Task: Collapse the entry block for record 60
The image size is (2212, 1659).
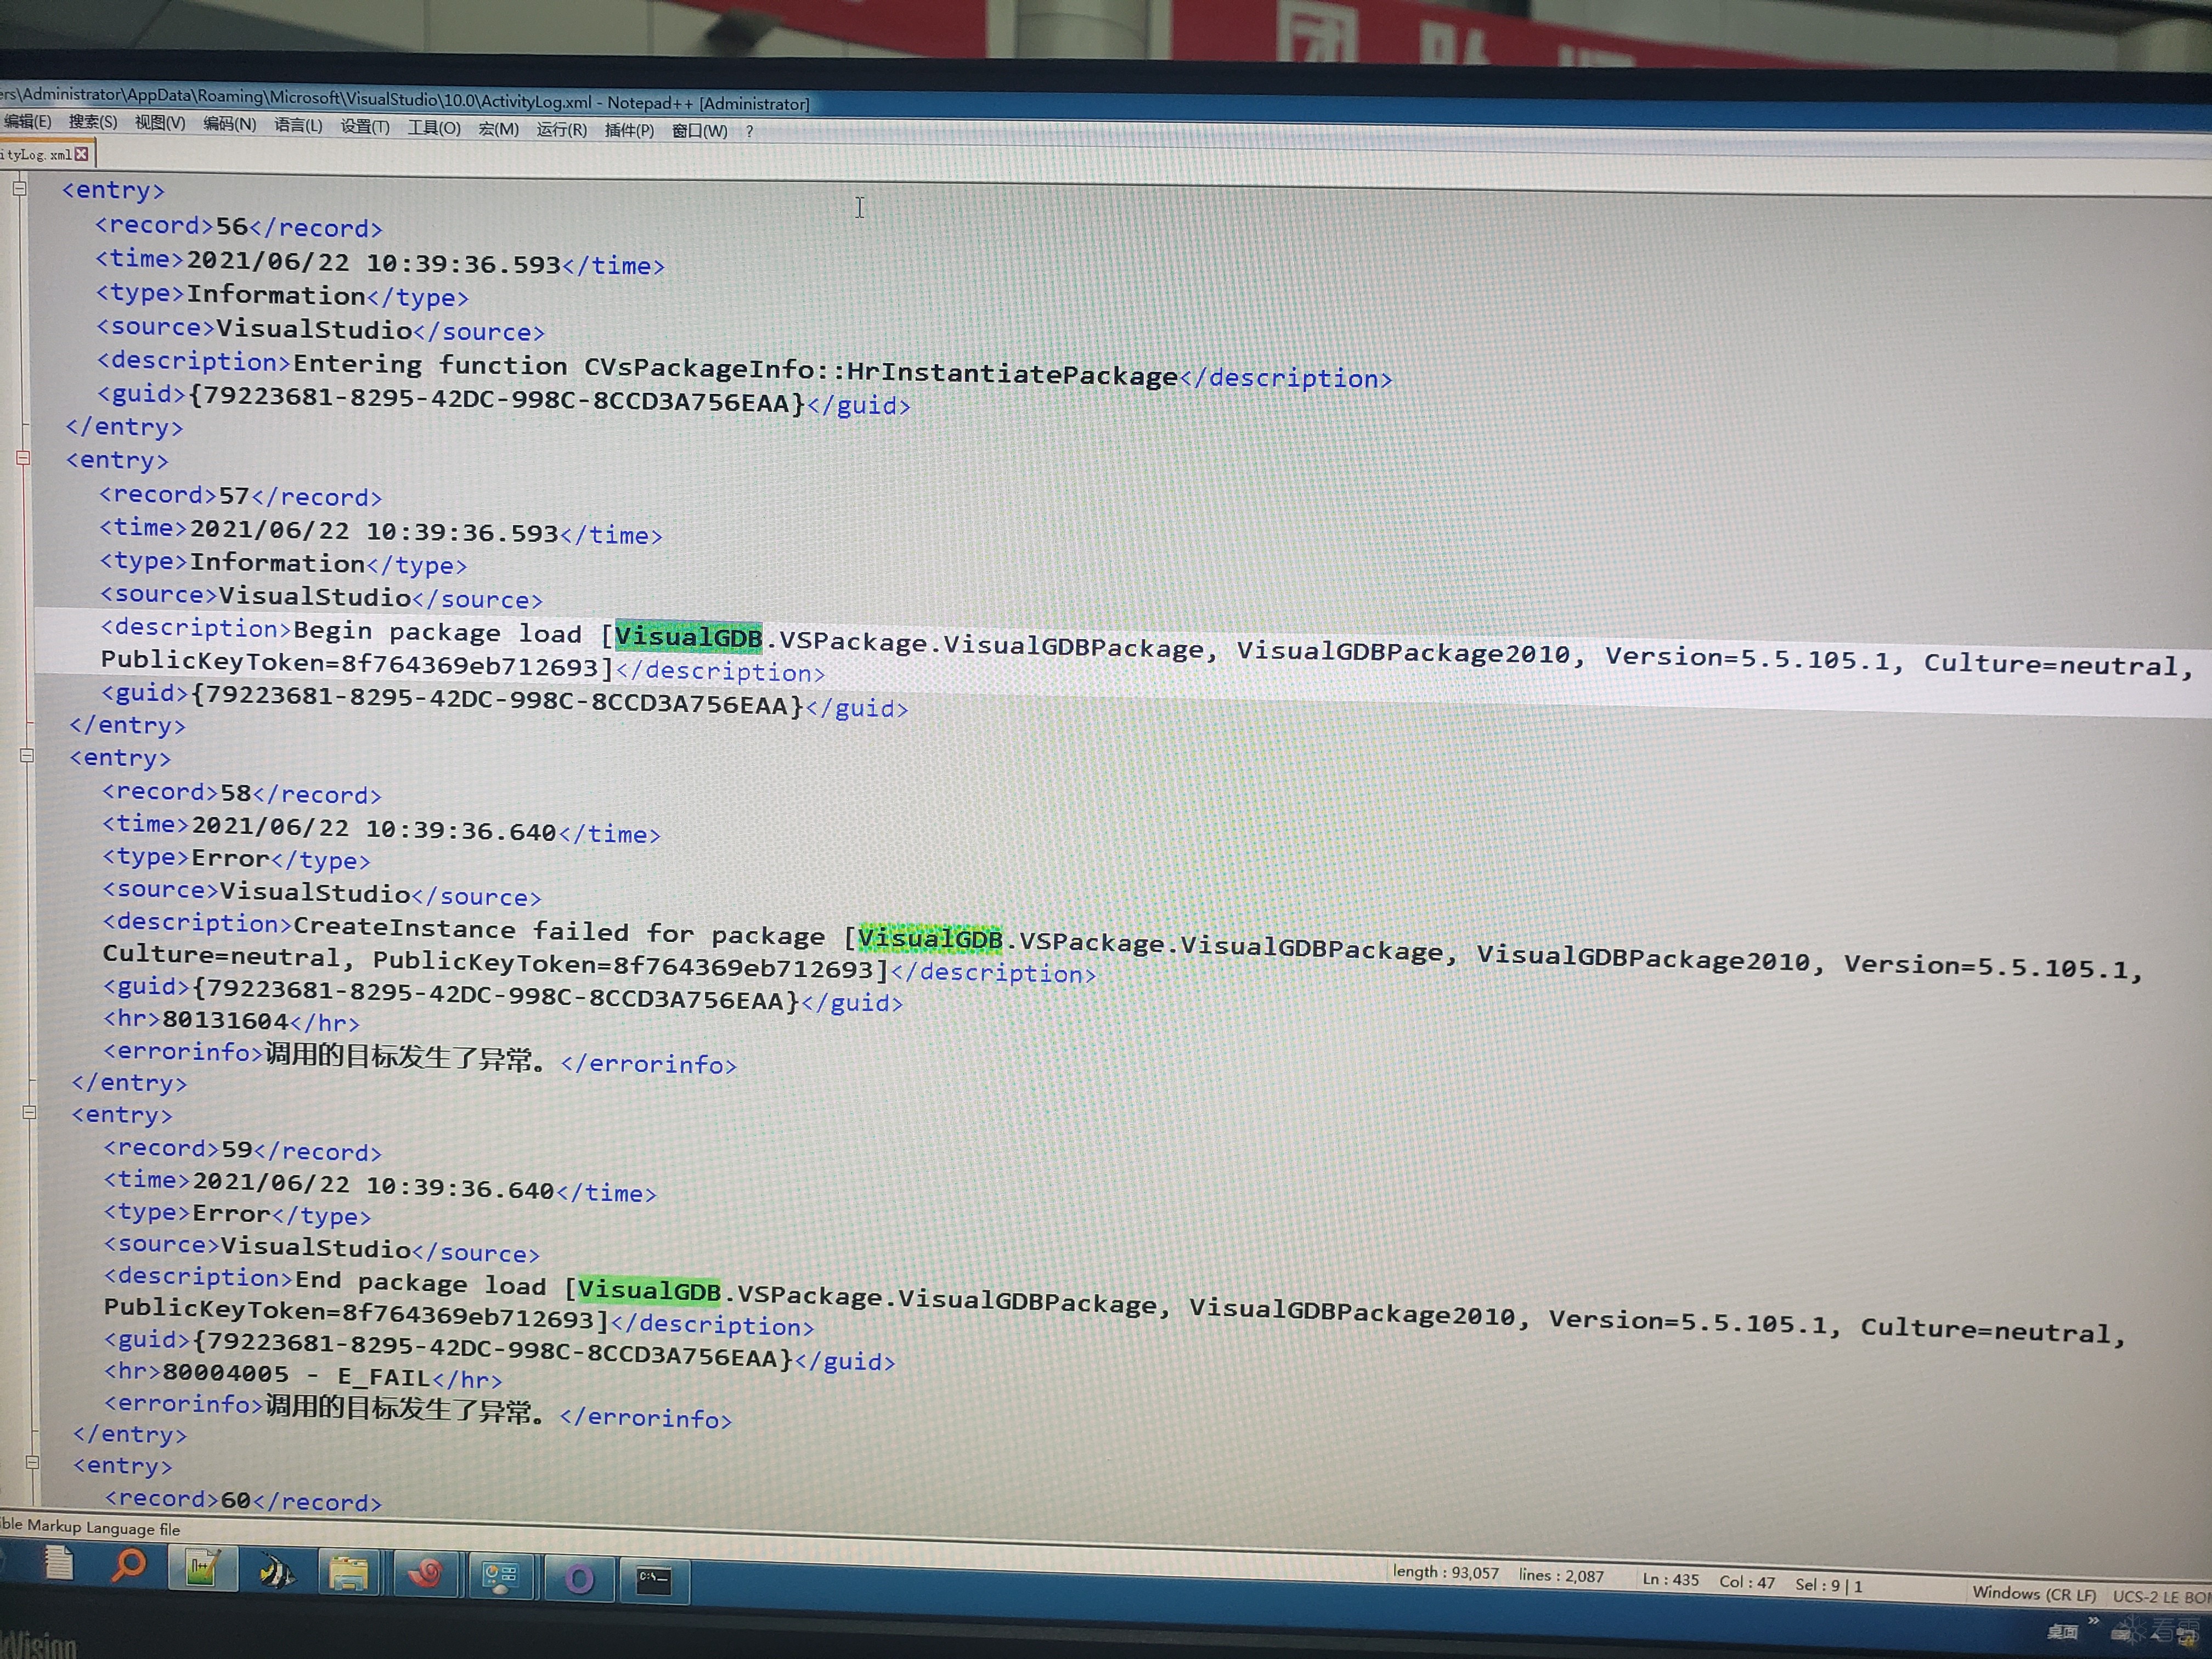Action: (32, 1462)
